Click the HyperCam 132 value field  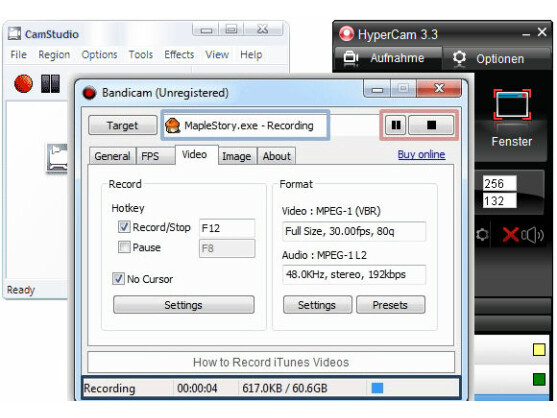499,201
